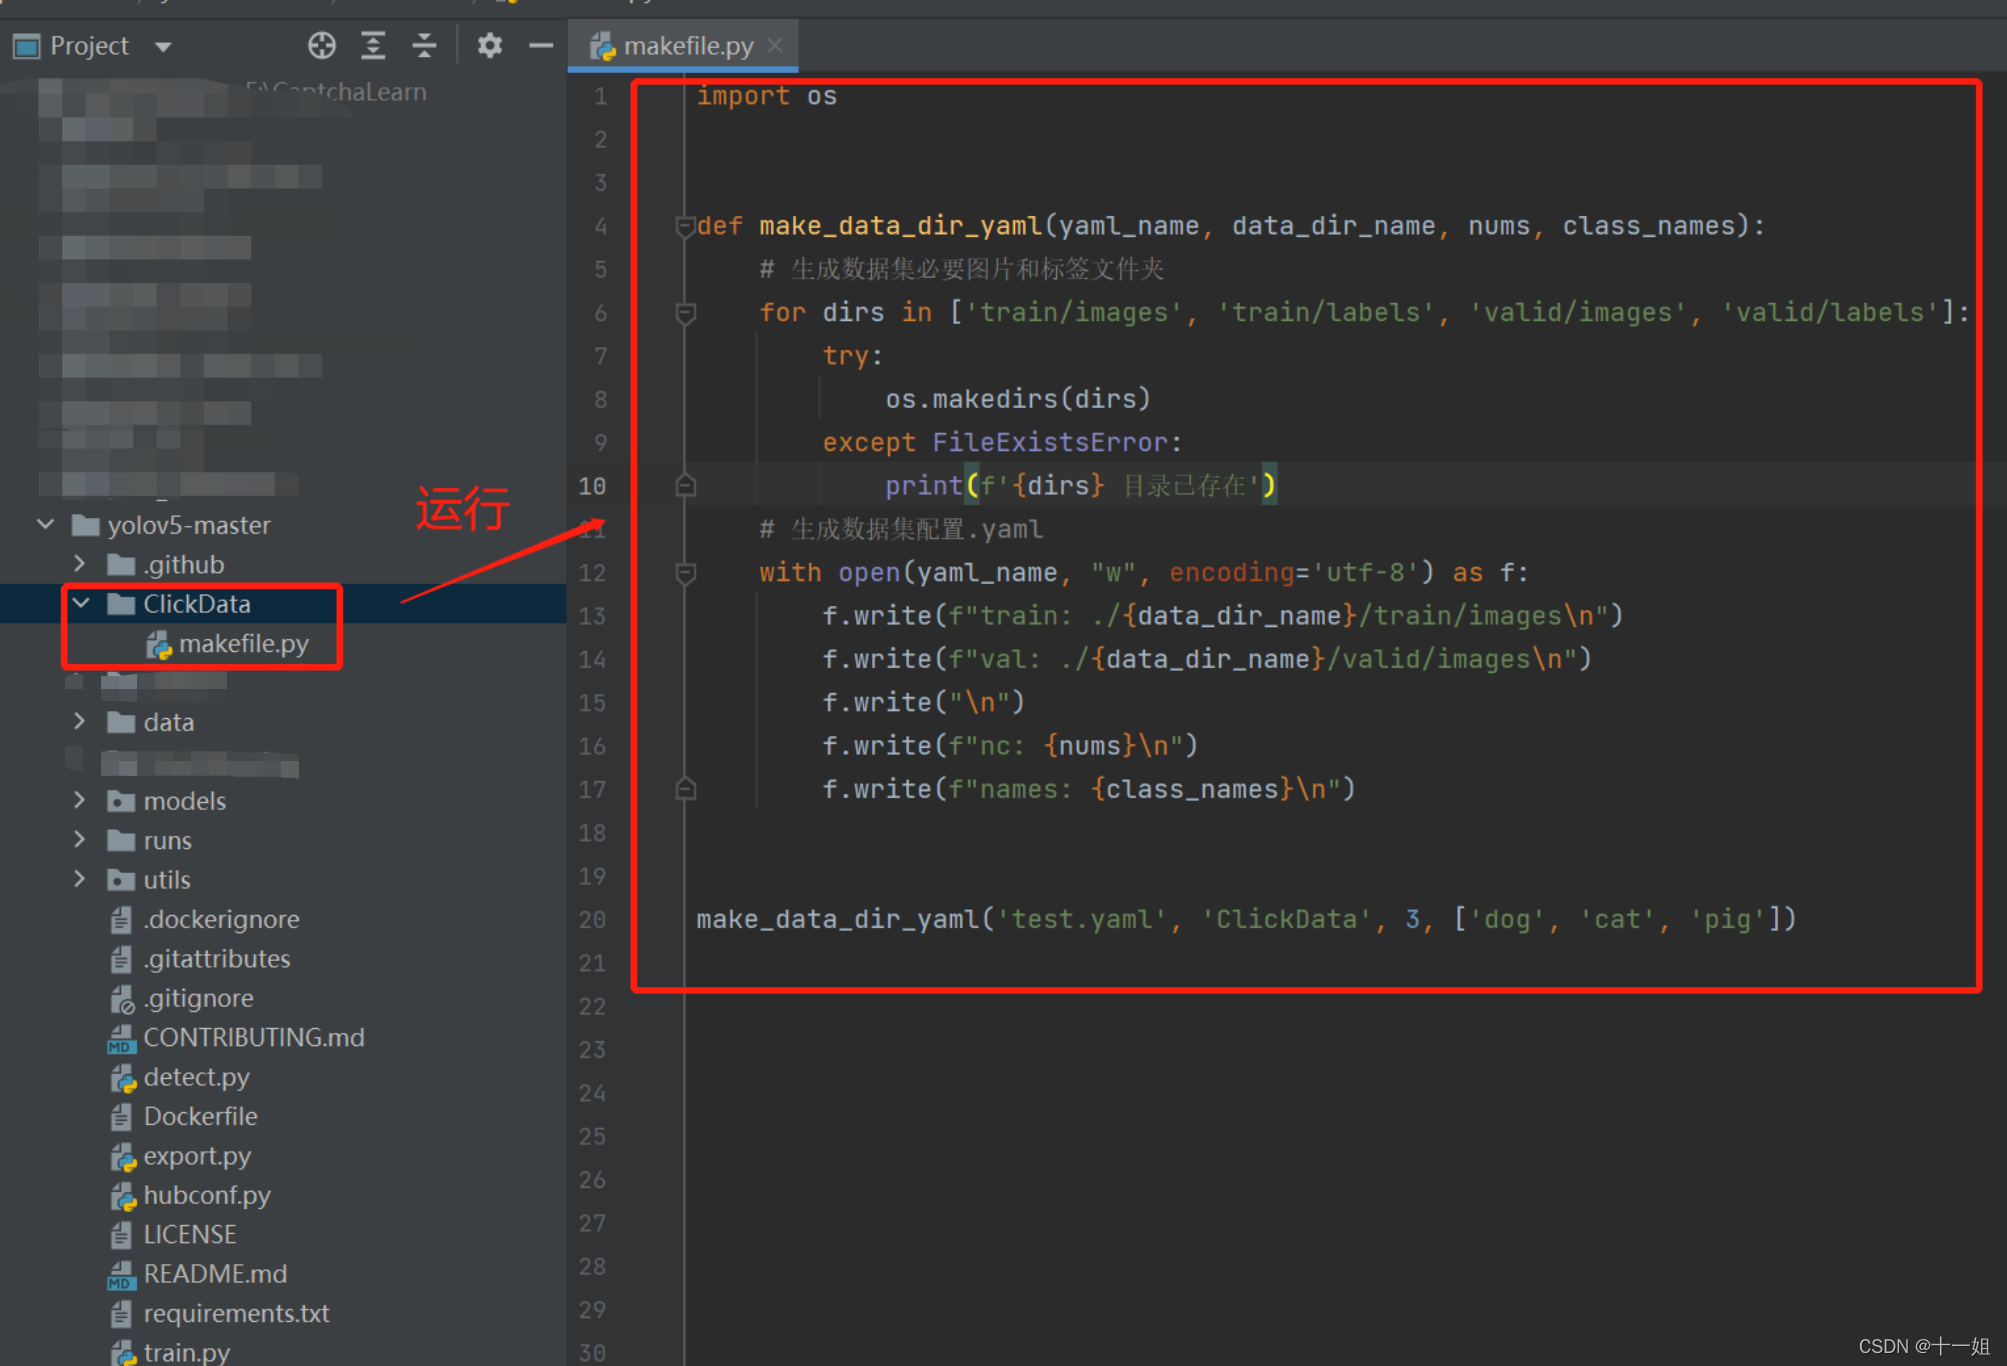
Task: Toggle the fold marker on the def line 4
Action: click(685, 226)
